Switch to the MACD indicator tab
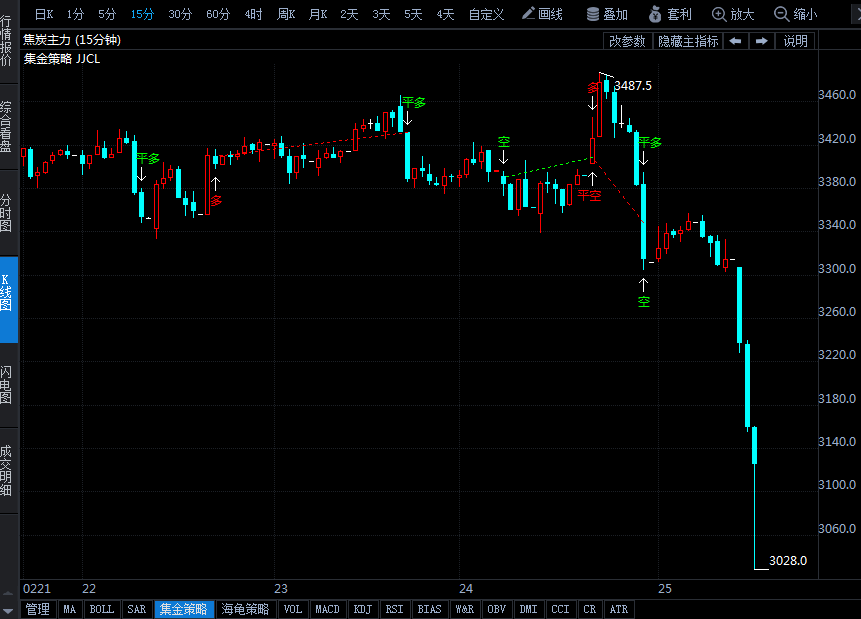 pos(327,609)
